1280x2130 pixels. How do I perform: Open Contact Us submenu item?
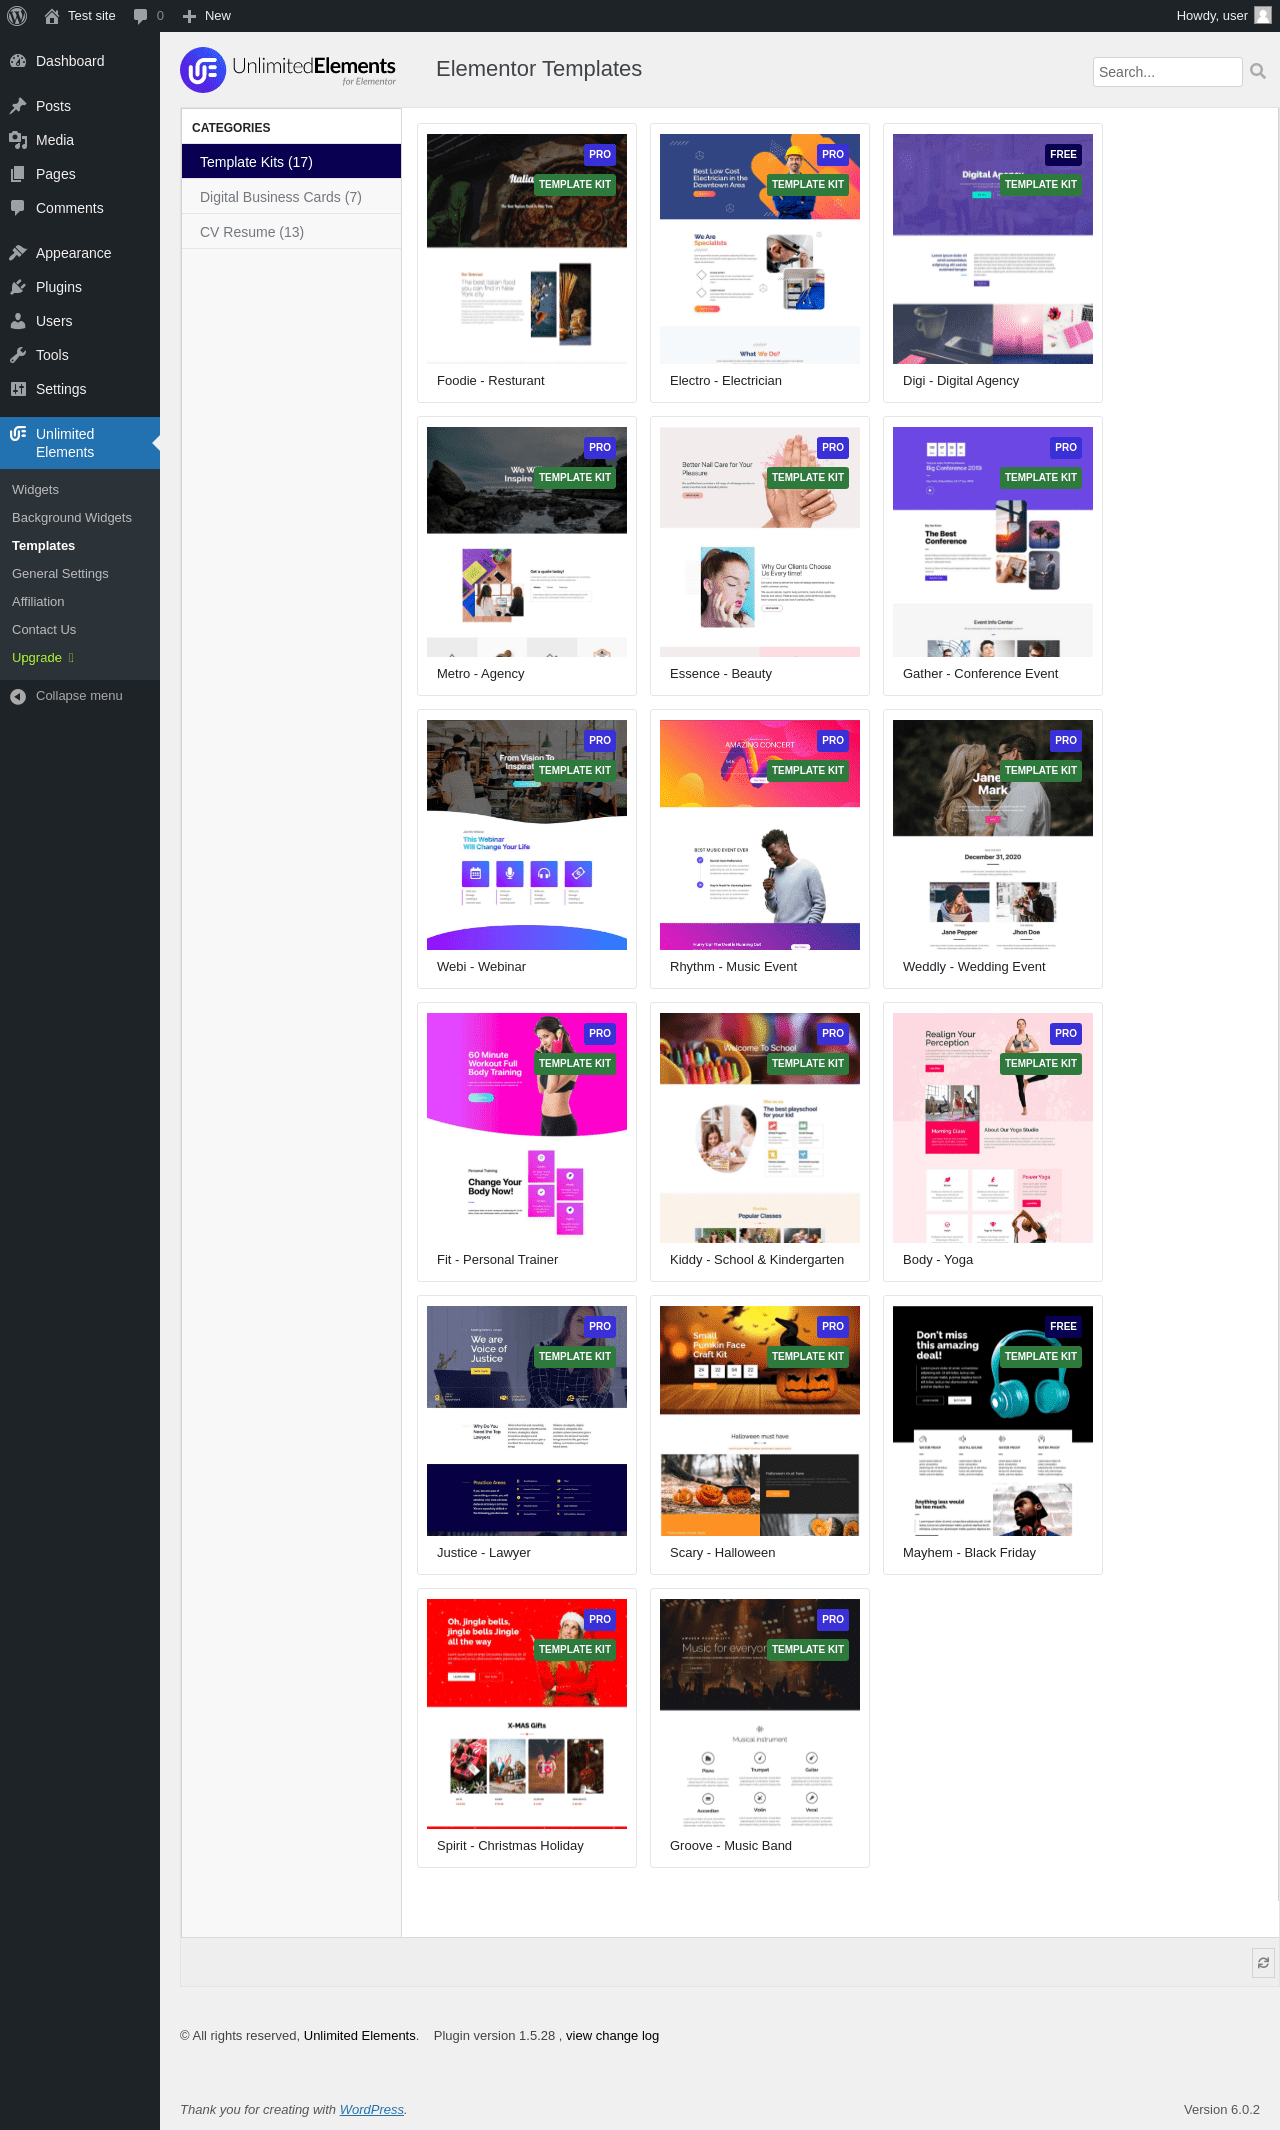(44, 630)
